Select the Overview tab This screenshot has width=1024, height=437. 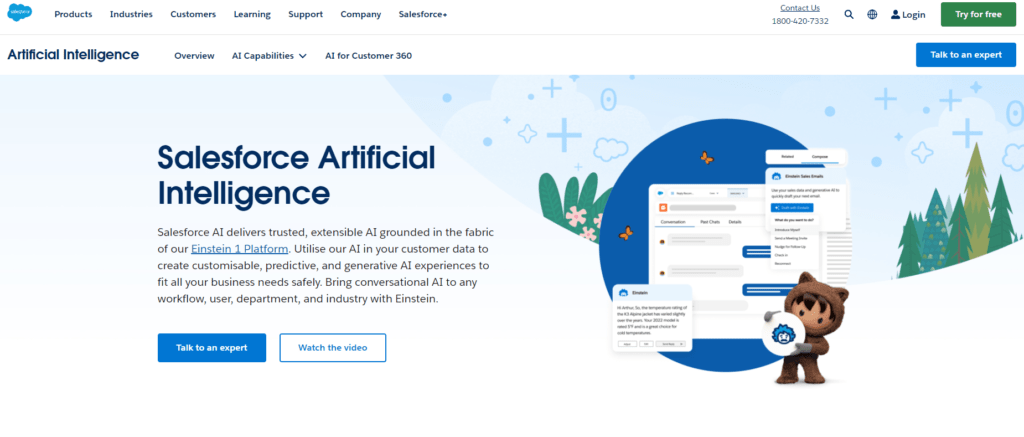(194, 56)
